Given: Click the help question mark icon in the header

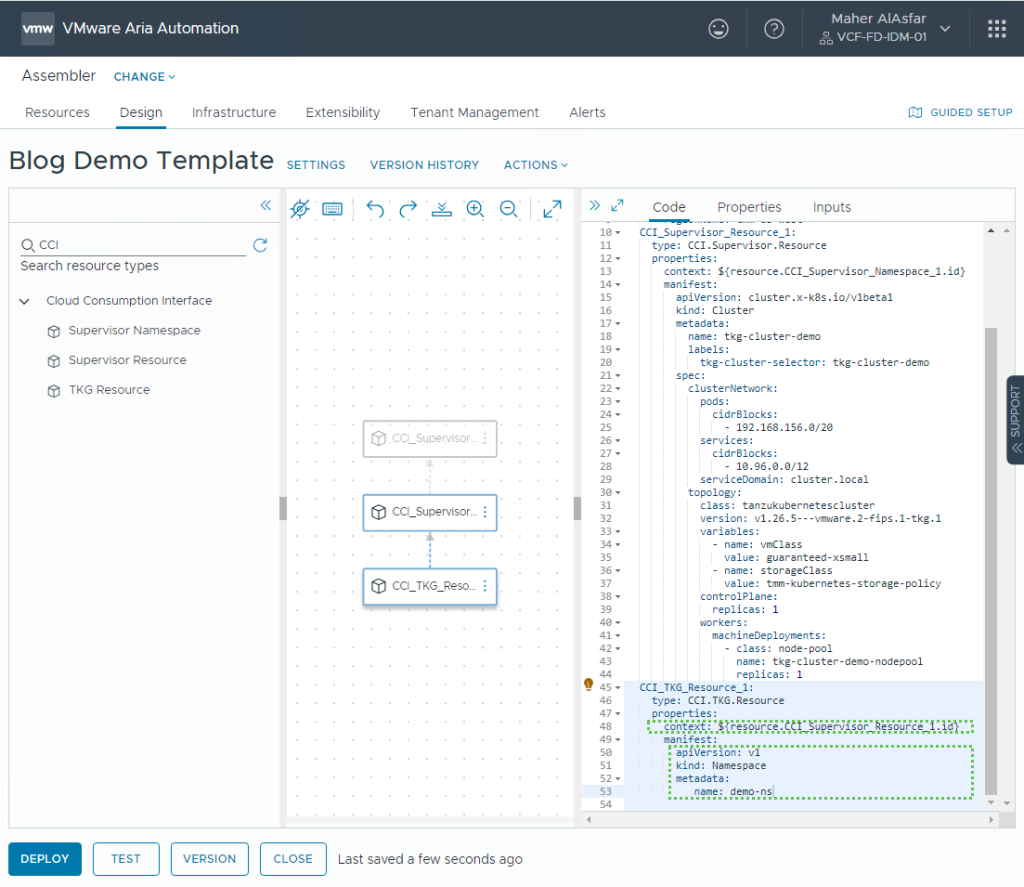Looking at the screenshot, I should [x=774, y=28].
